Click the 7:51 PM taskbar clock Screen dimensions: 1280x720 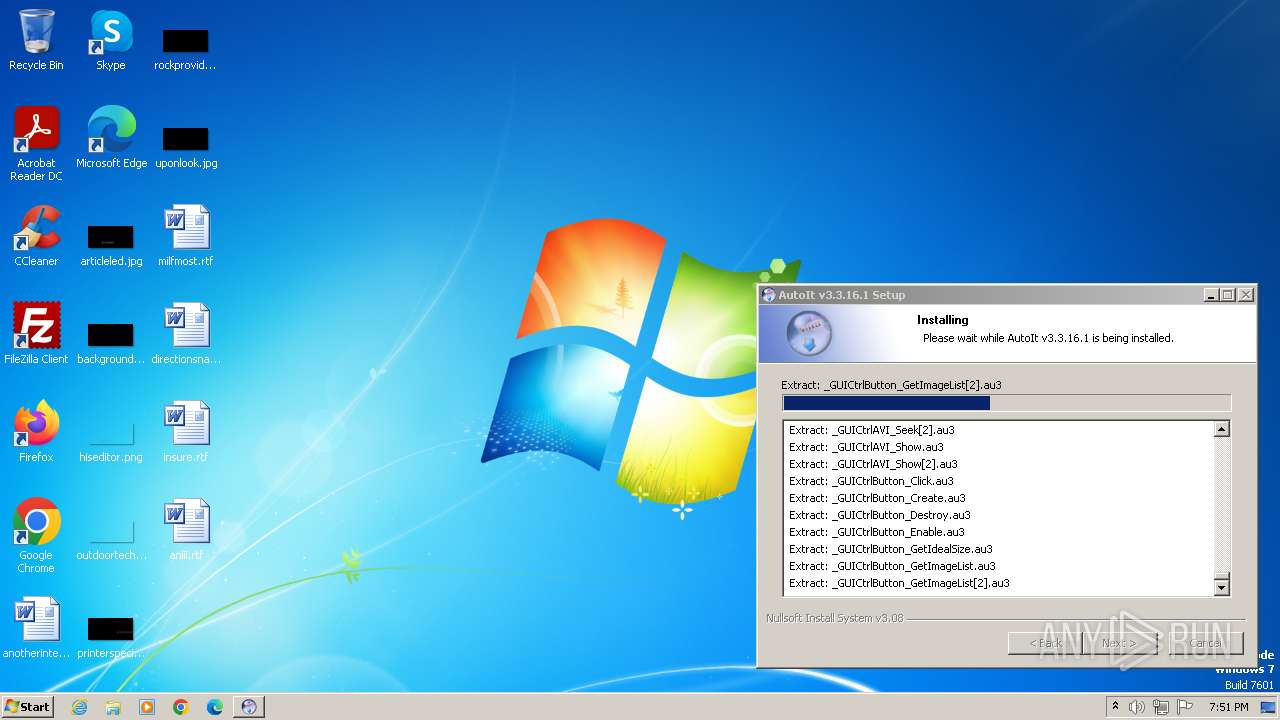click(1228, 707)
